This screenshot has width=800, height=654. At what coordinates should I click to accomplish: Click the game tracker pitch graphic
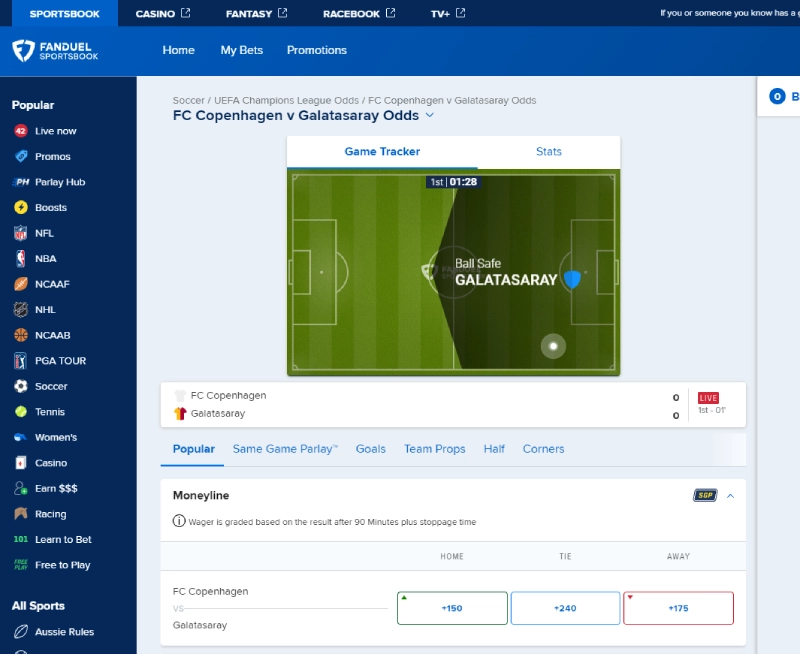(x=454, y=272)
